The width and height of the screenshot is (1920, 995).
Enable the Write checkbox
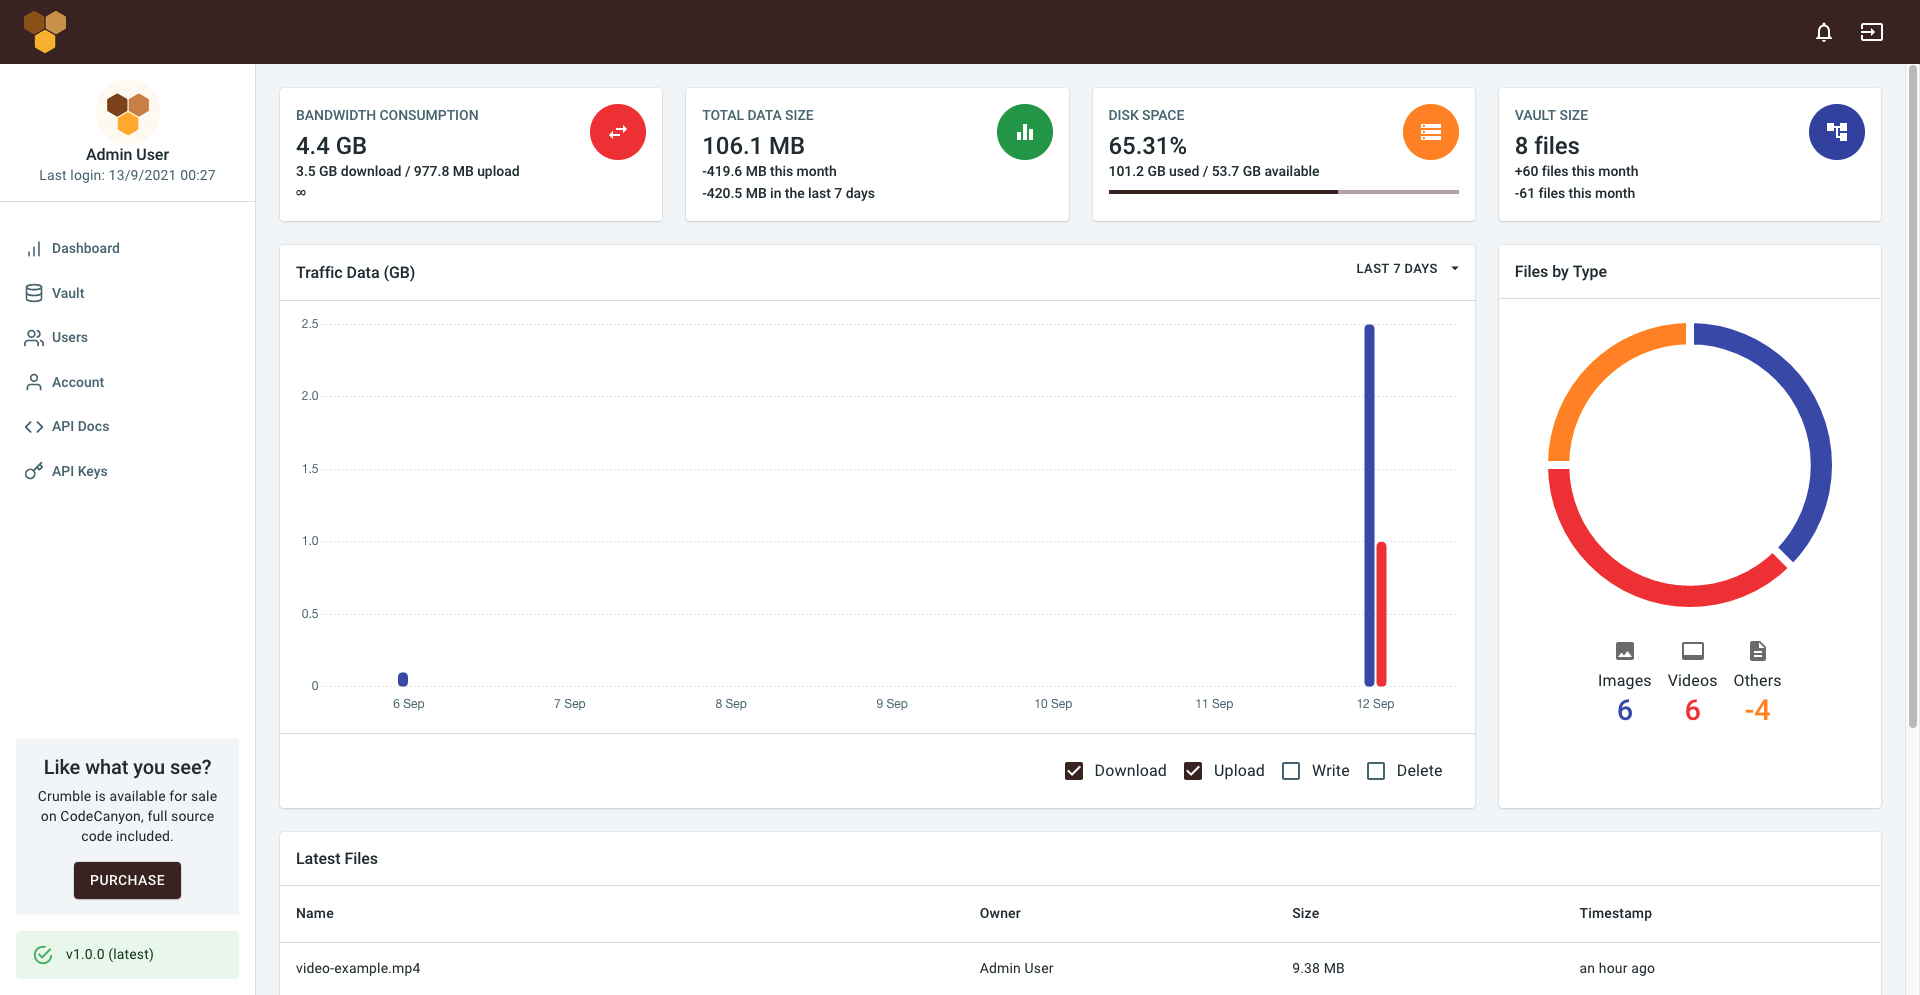click(1291, 771)
